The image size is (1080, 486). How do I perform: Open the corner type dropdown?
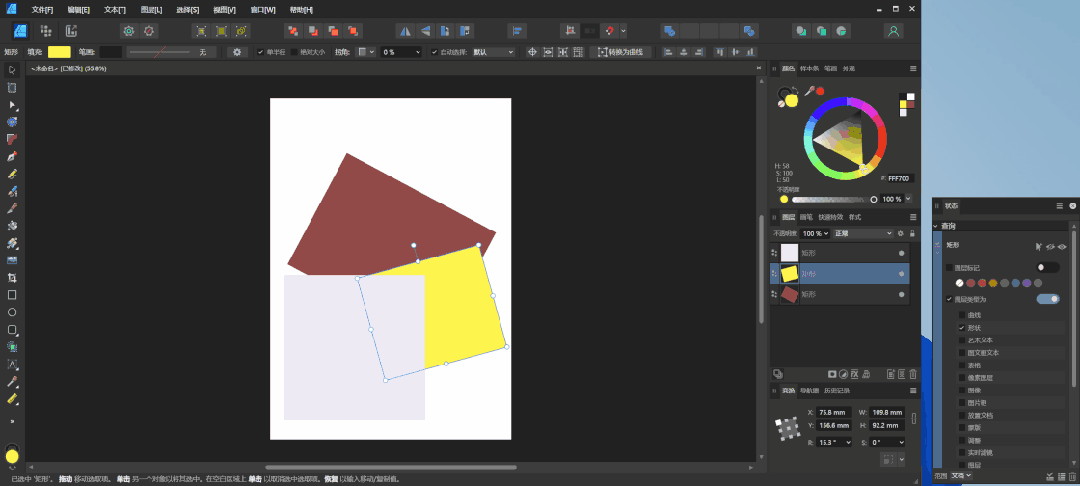click(x=365, y=52)
